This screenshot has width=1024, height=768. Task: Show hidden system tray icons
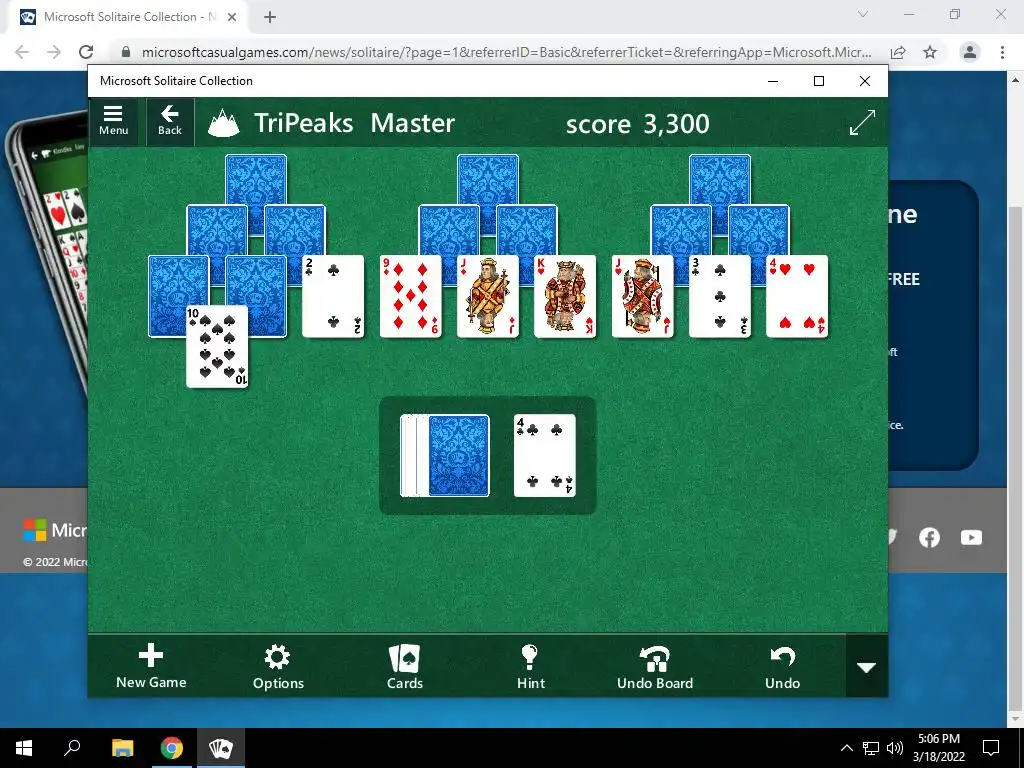tap(846, 748)
